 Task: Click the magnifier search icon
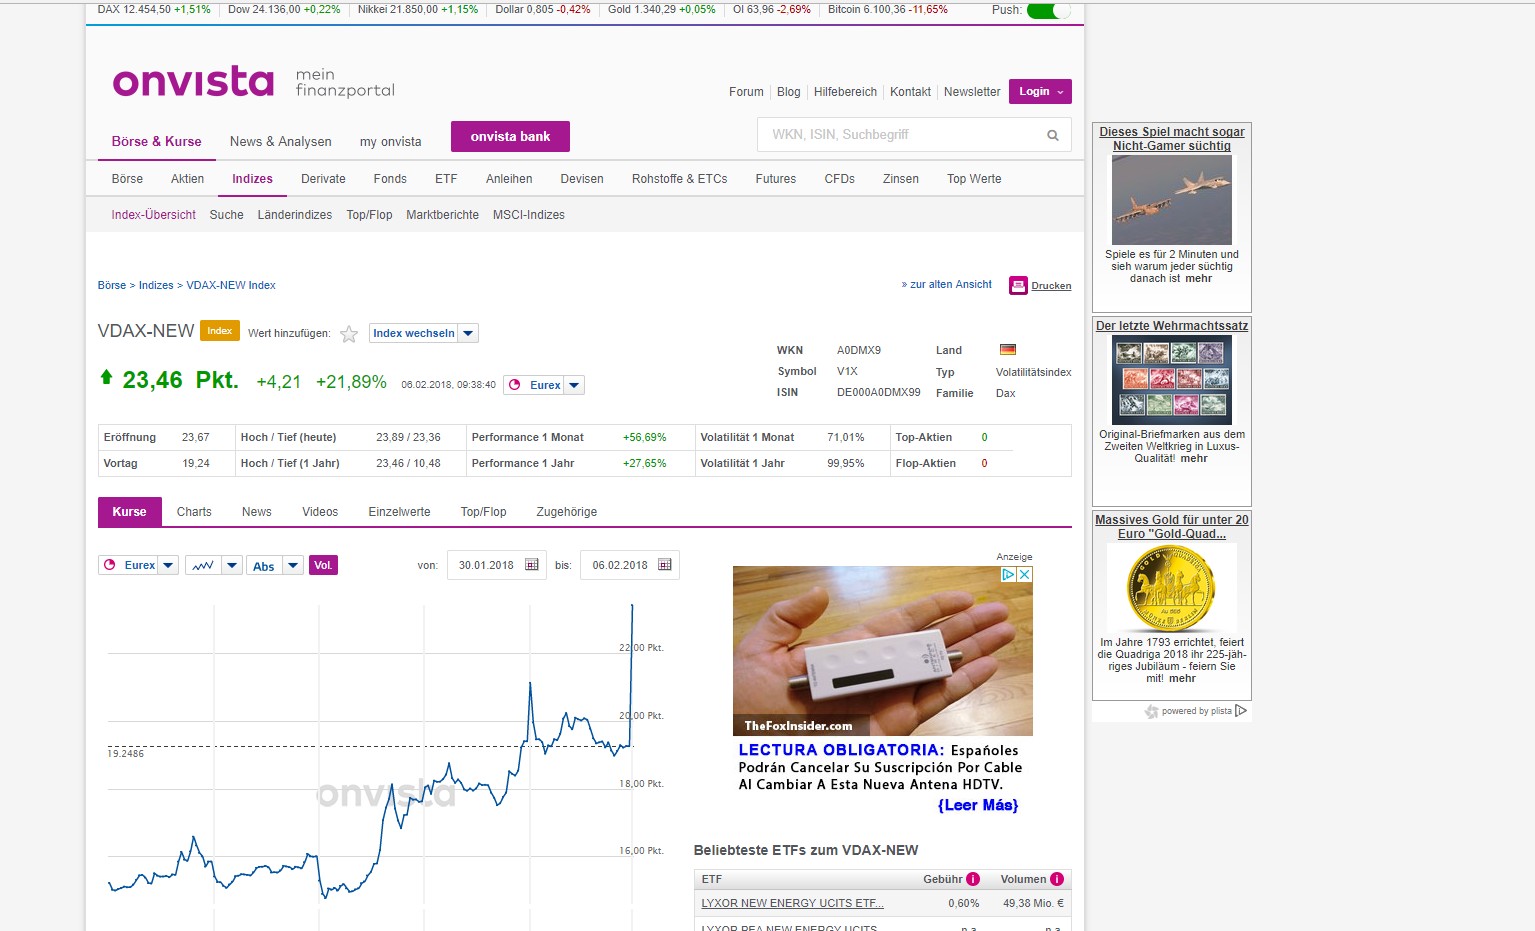click(1052, 135)
